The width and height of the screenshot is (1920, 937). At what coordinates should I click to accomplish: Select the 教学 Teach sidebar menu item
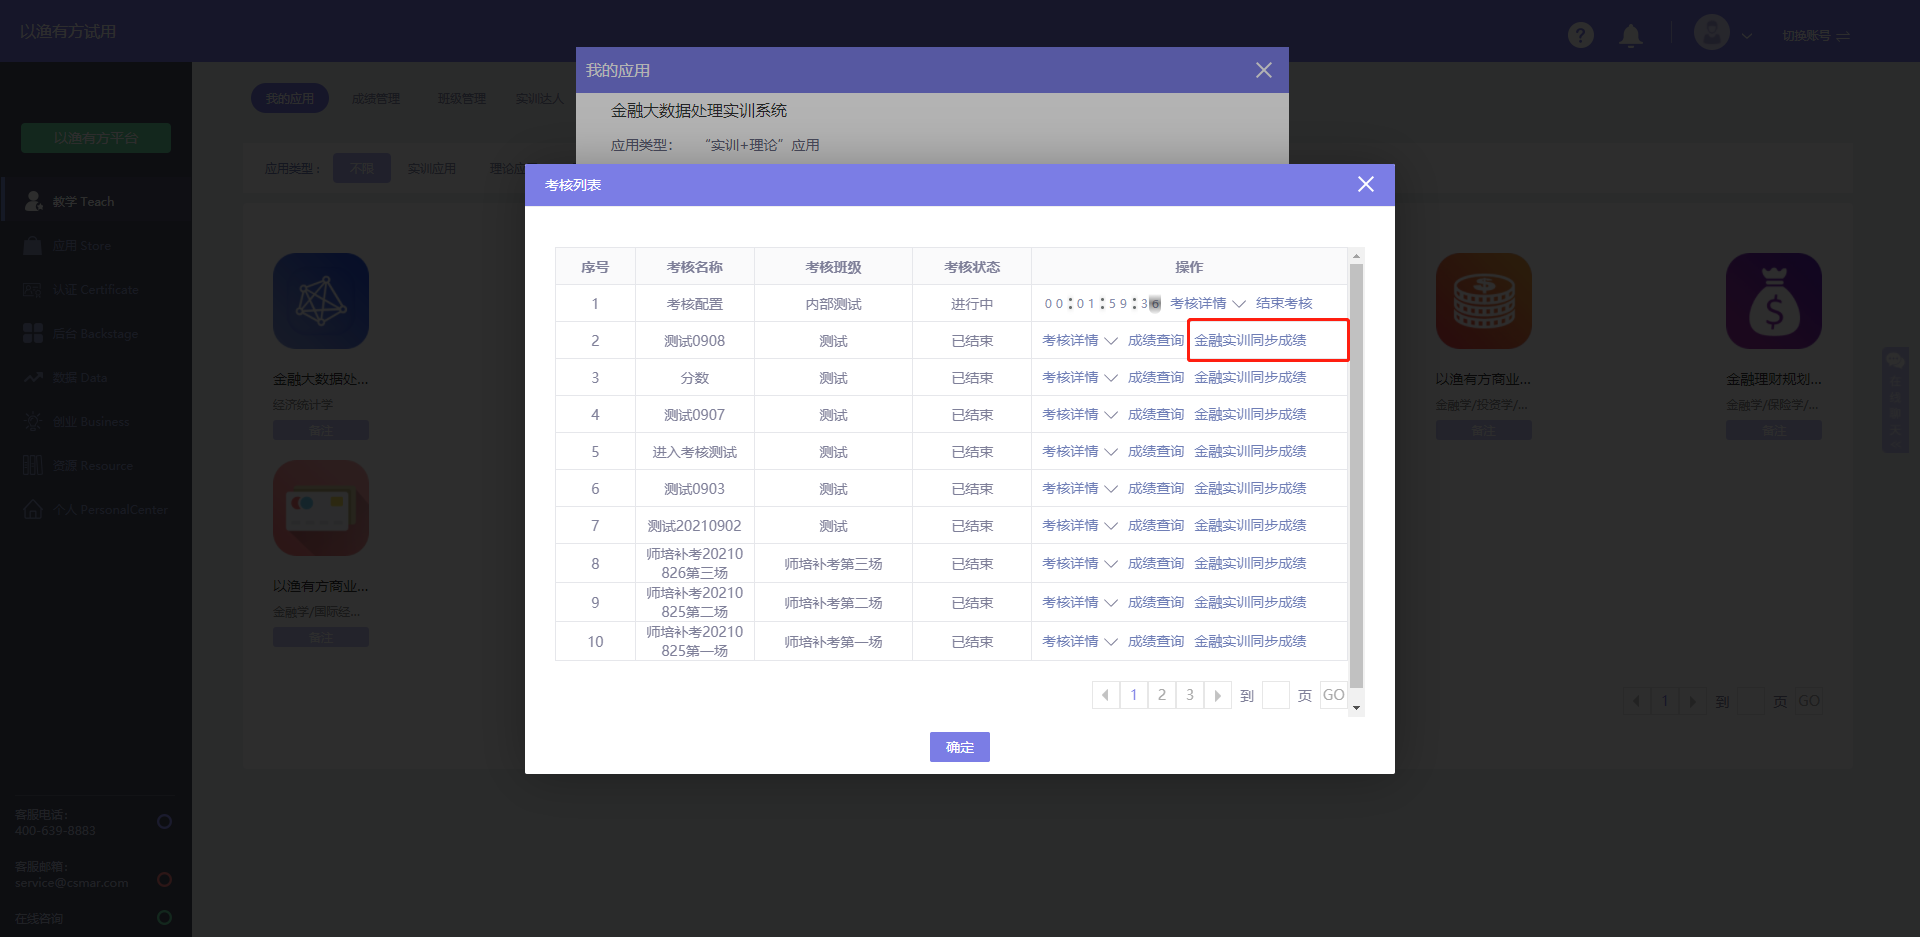point(83,202)
